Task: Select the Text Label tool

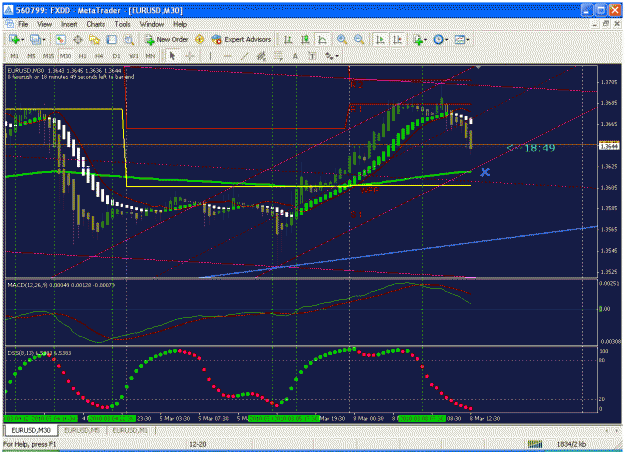Action: pos(312,56)
